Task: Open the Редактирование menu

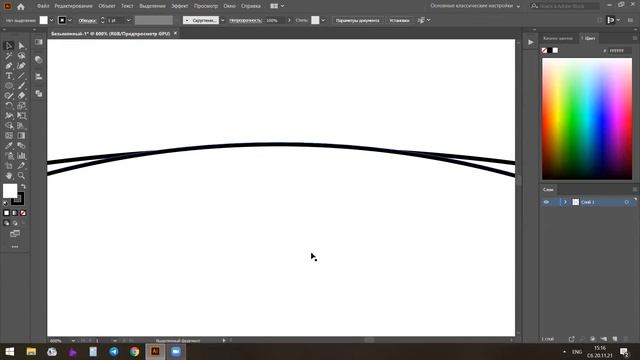Action: click(73, 6)
